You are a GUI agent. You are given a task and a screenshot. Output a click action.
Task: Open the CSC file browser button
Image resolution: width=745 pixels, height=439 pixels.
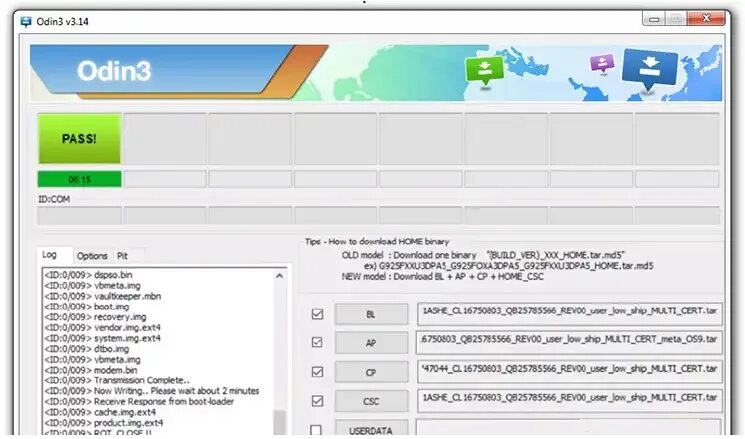click(x=371, y=401)
